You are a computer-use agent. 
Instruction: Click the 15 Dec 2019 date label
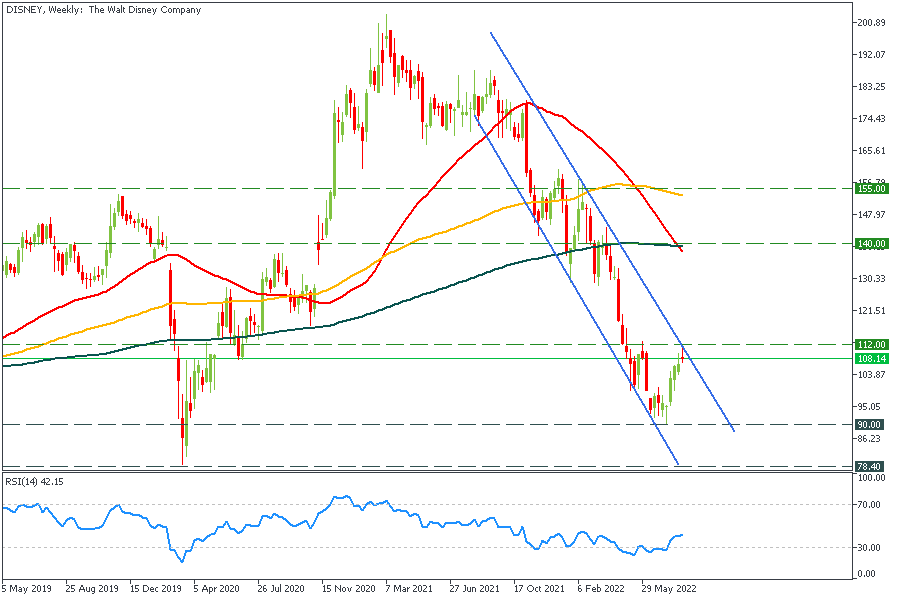[153, 589]
